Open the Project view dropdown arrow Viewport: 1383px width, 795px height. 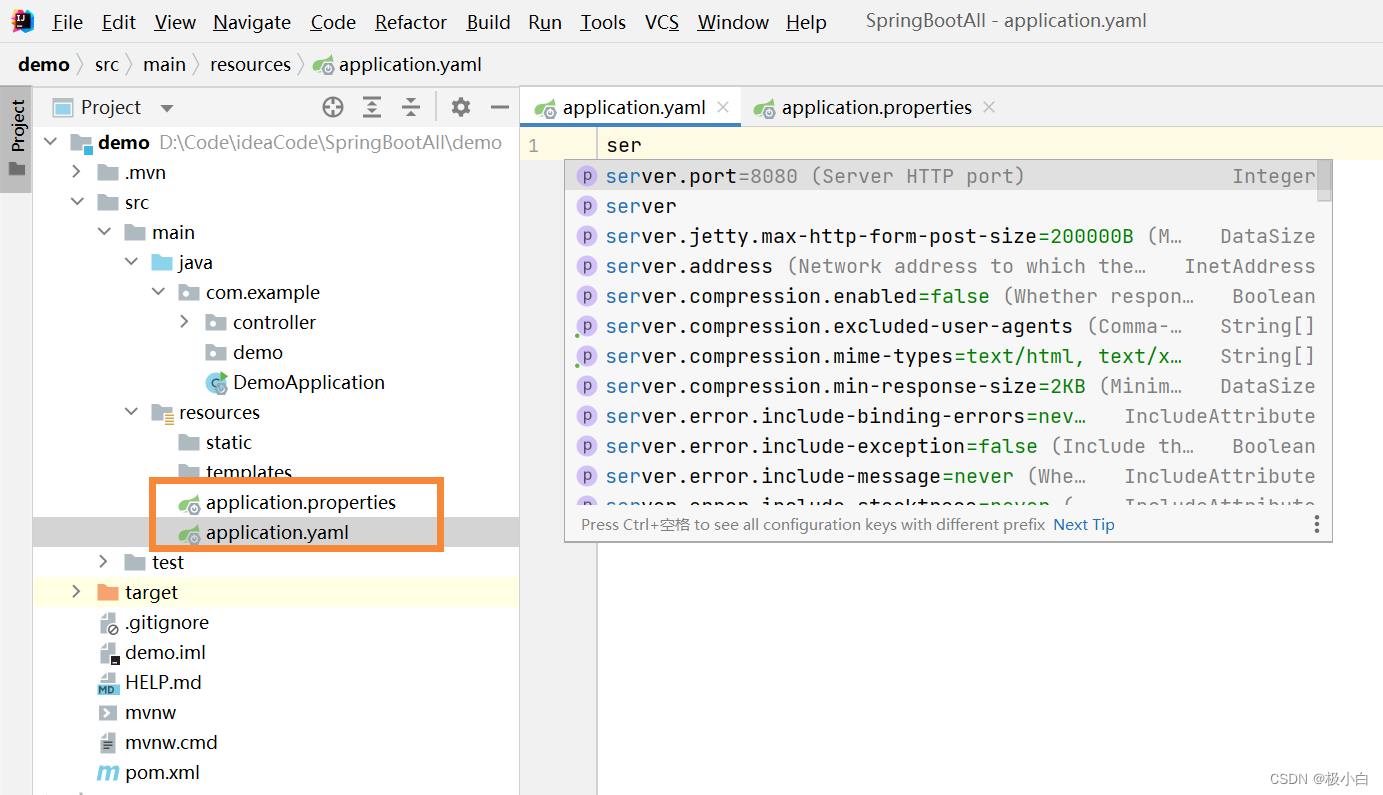pyautogui.click(x=167, y=108)
